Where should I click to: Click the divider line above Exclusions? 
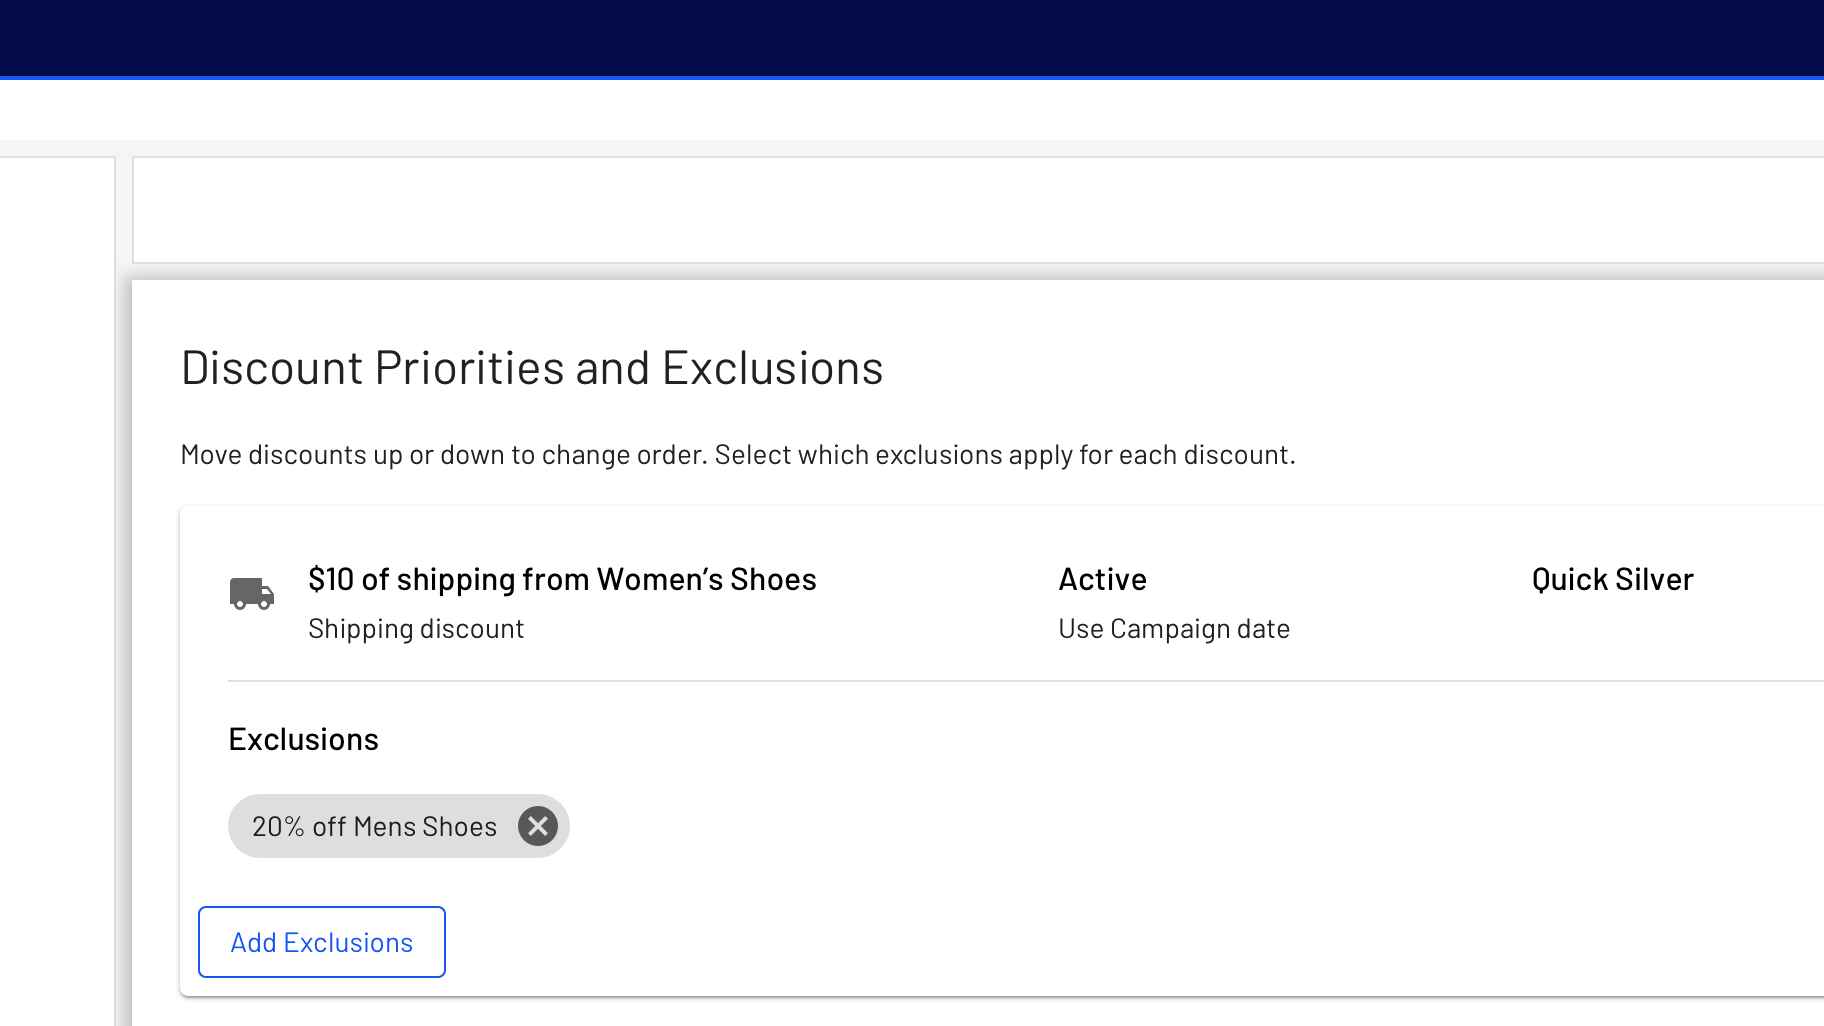pos(1026,681)
